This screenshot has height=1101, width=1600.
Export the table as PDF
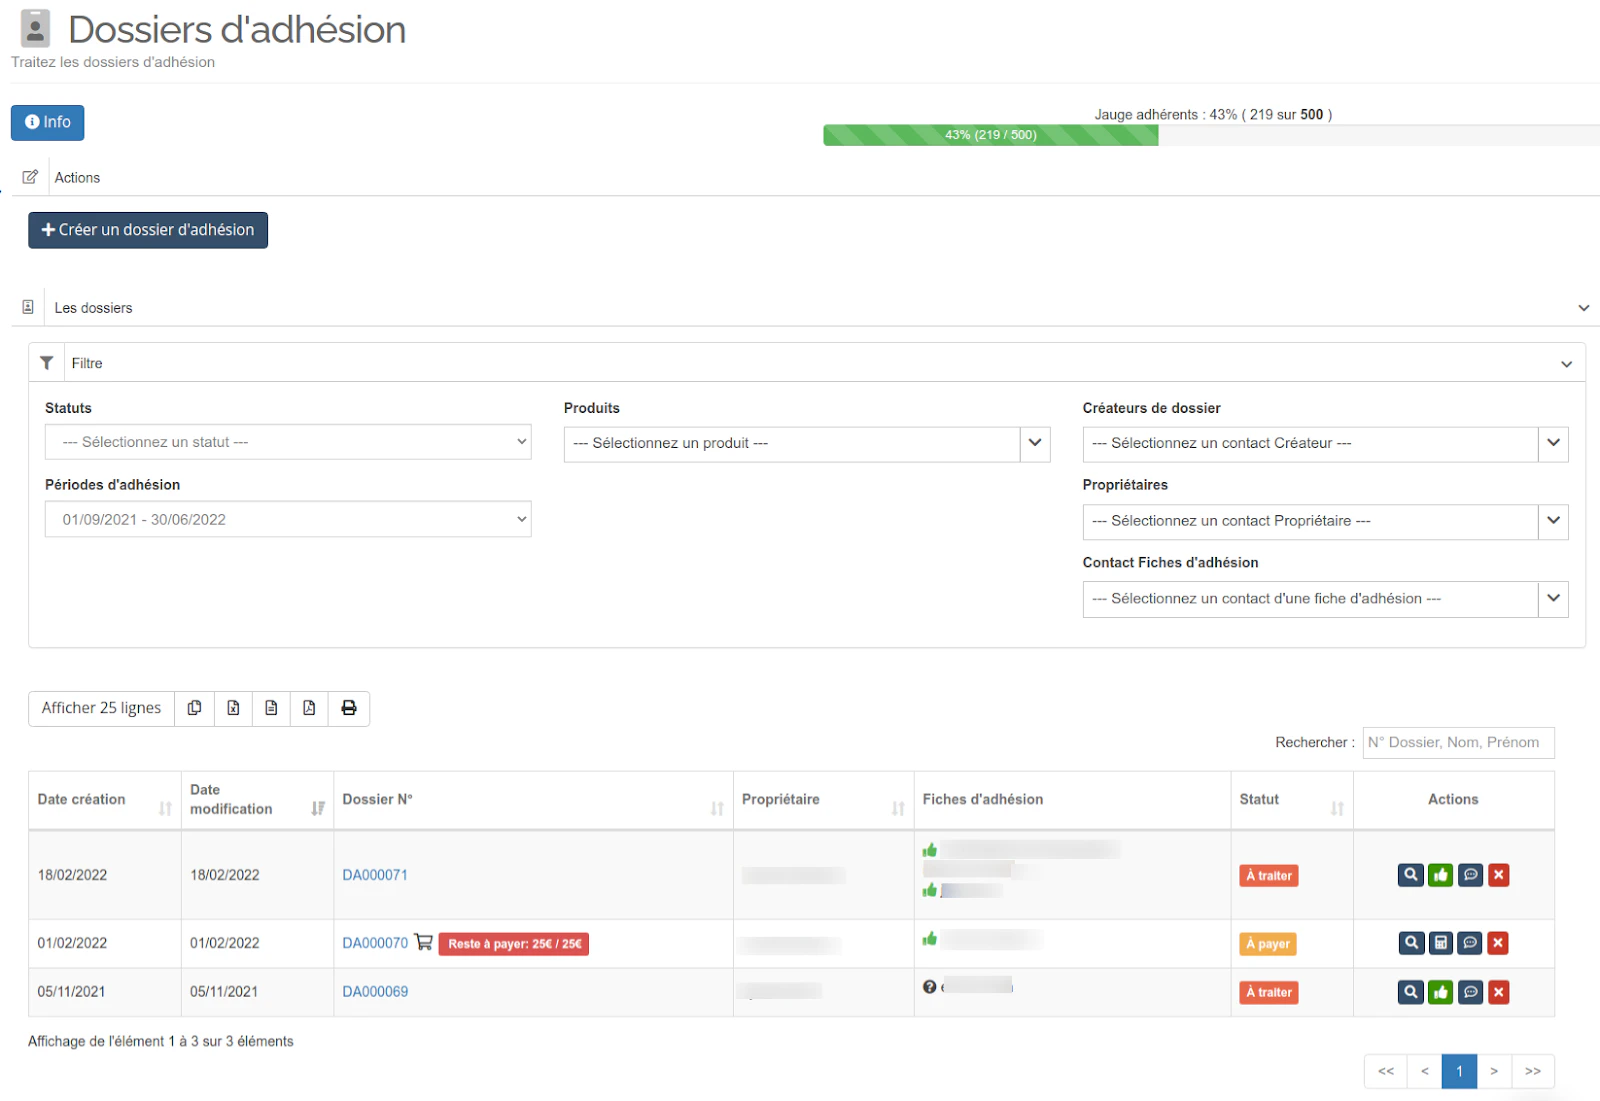coord(309,708)
